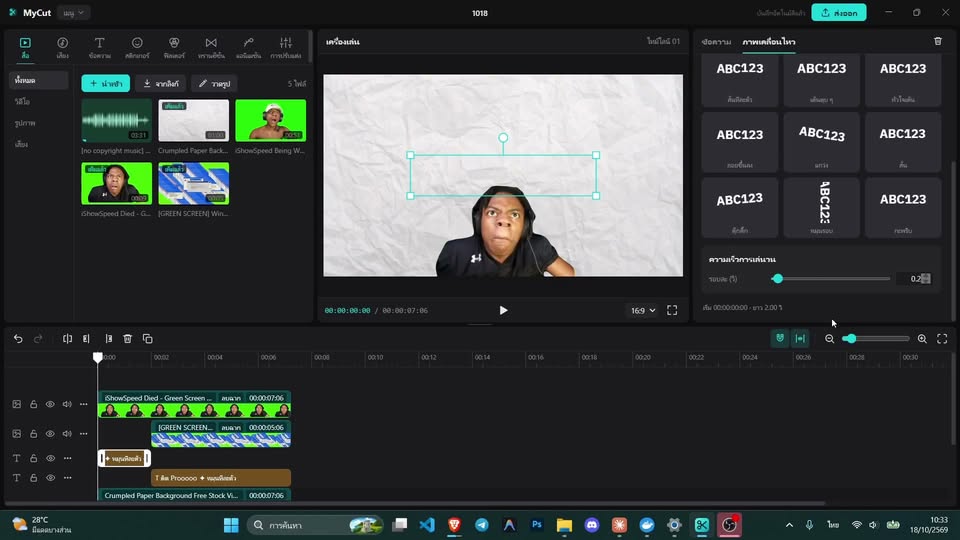
Task: Trim clip right of the playhead
Action: [x=108, y=339]
